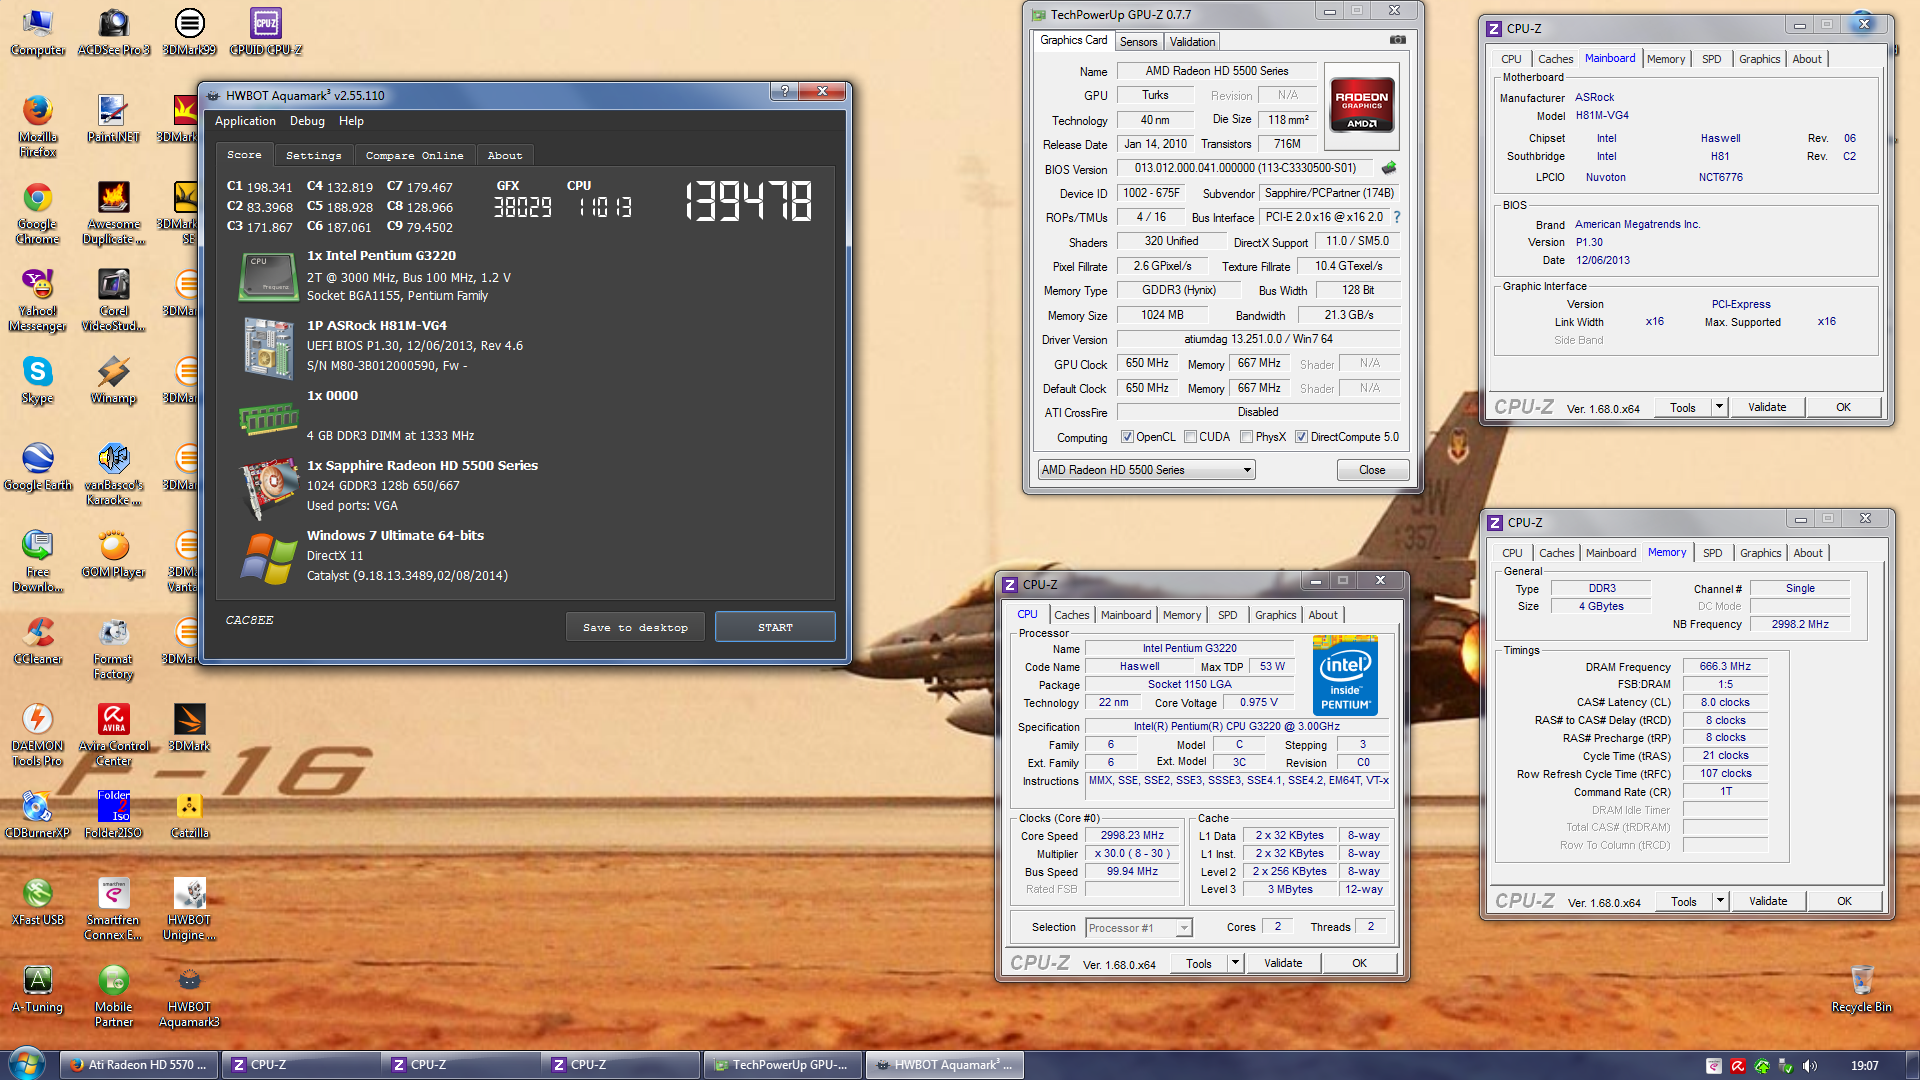Switch to TechPowerUp GPU-Z taskbar button
1920x1080 pixels.
[x=782, y=1065]
